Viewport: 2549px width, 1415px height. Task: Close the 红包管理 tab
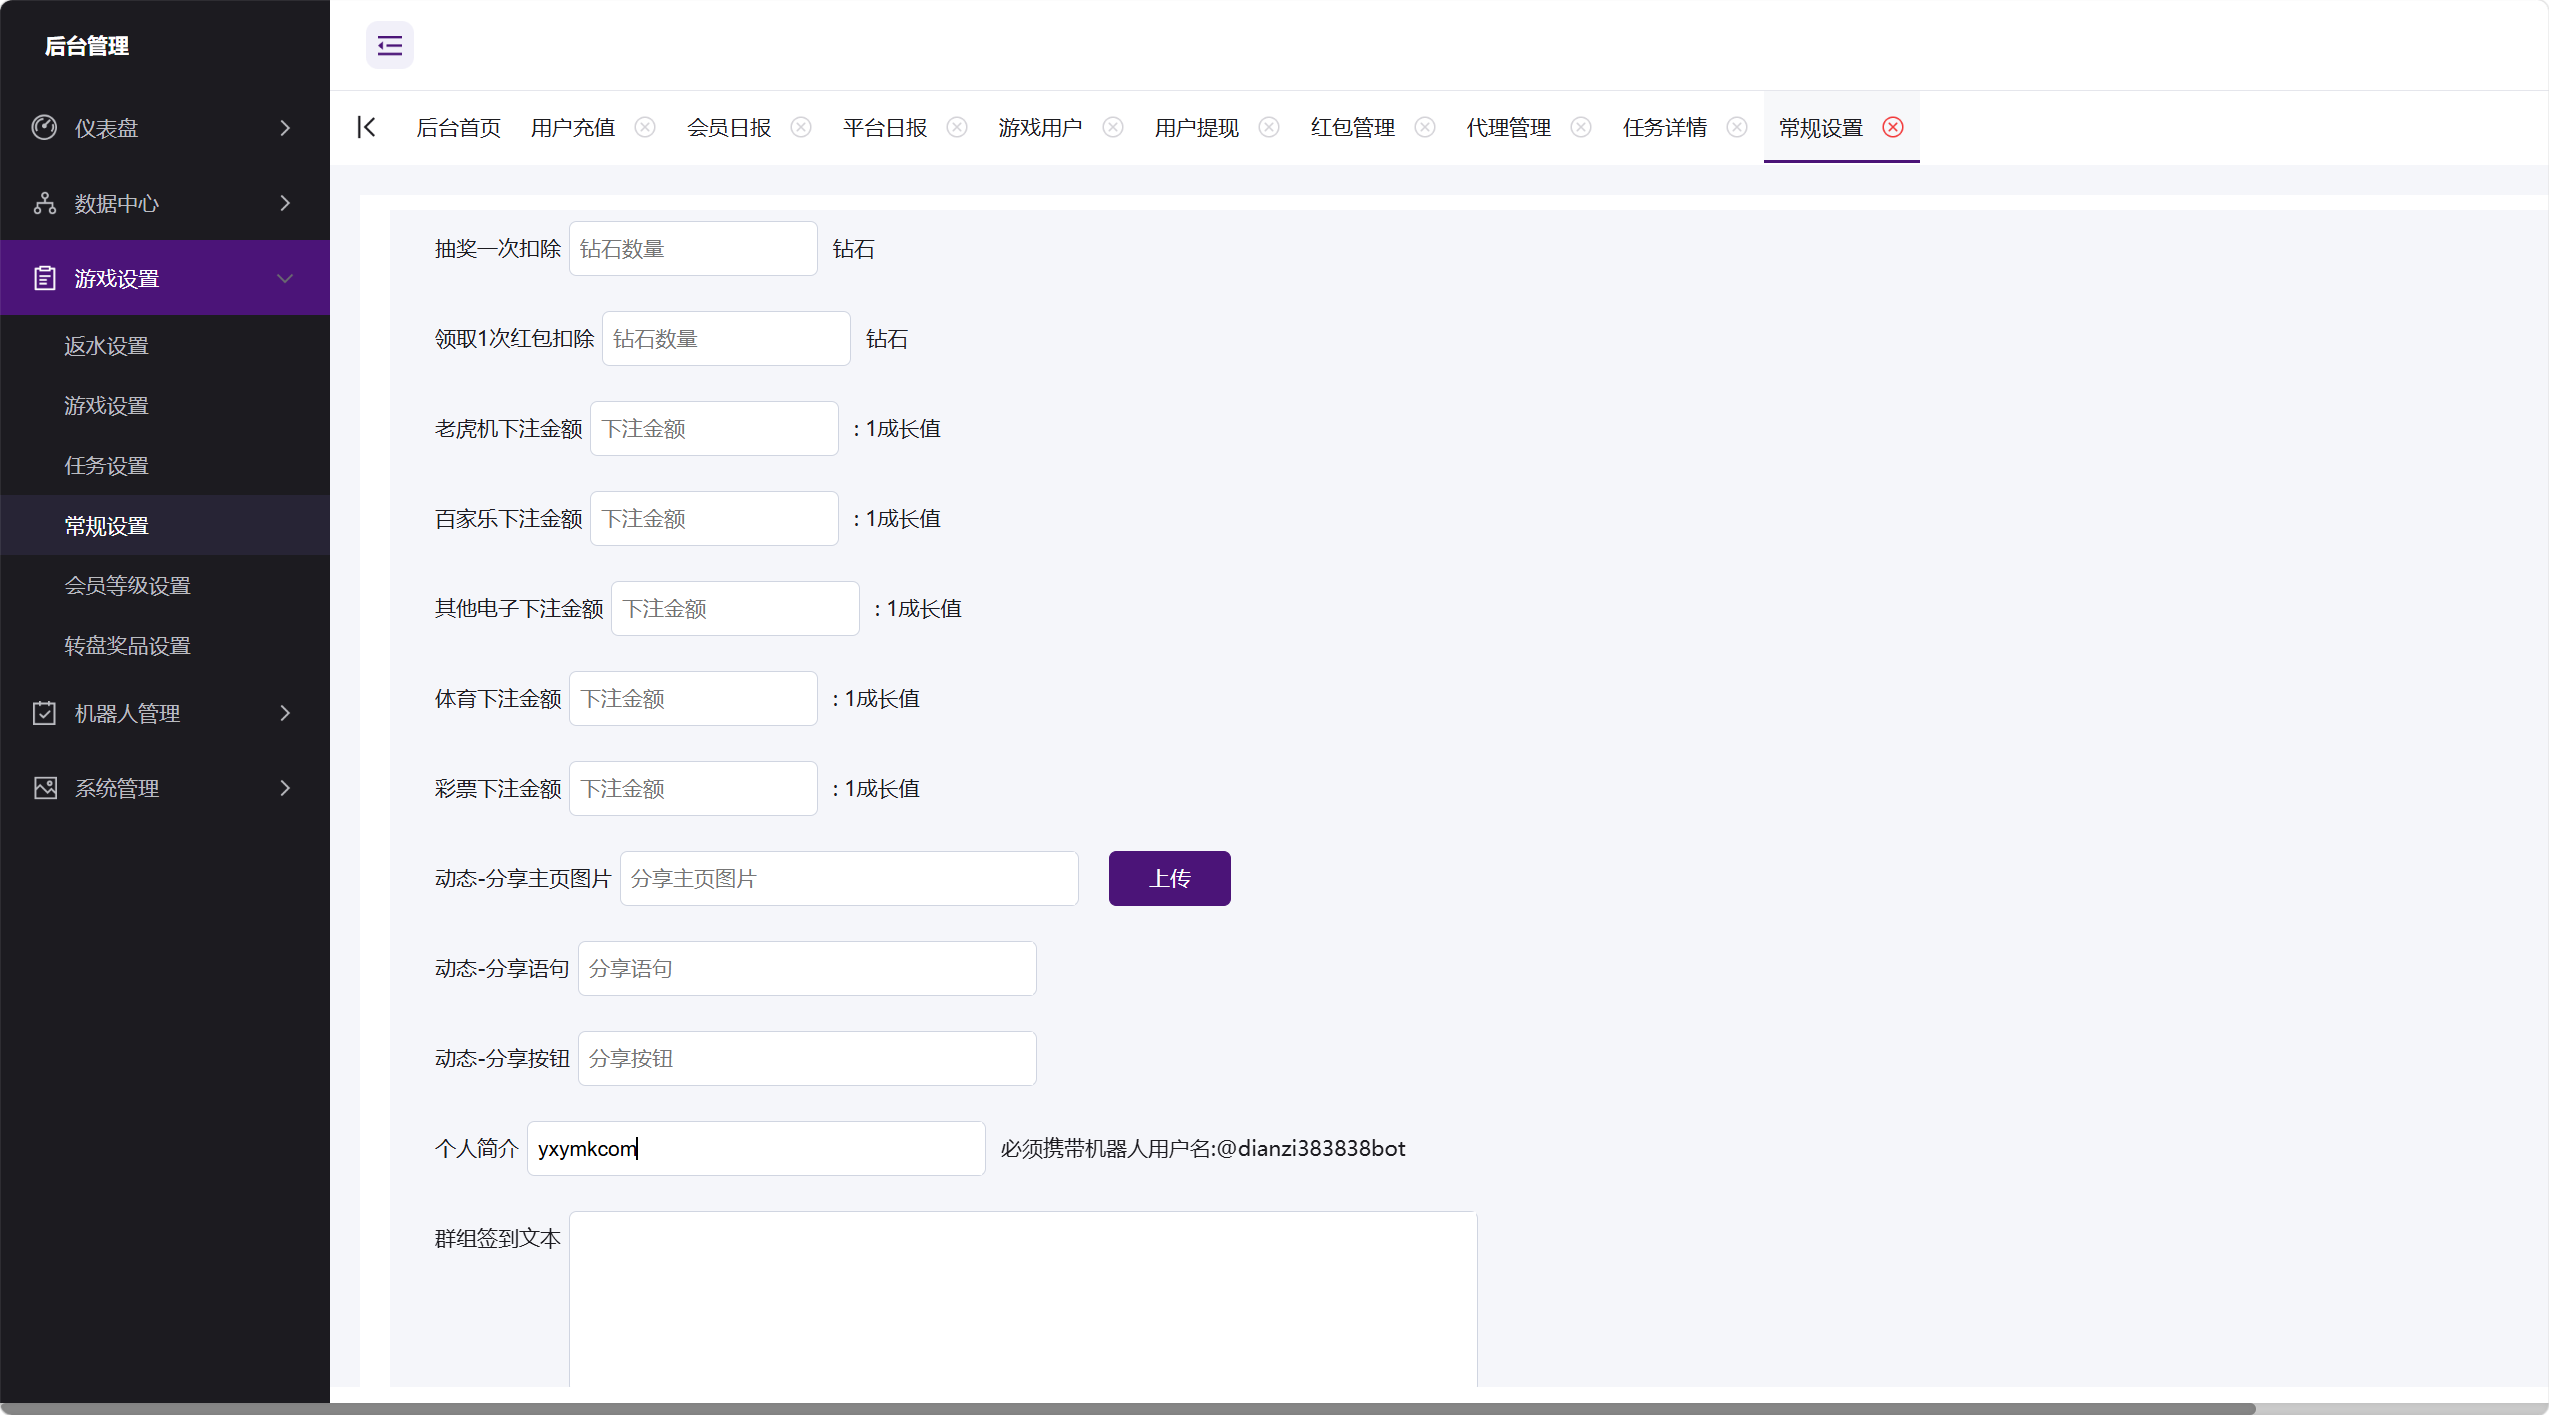(x=1425, y=127)
